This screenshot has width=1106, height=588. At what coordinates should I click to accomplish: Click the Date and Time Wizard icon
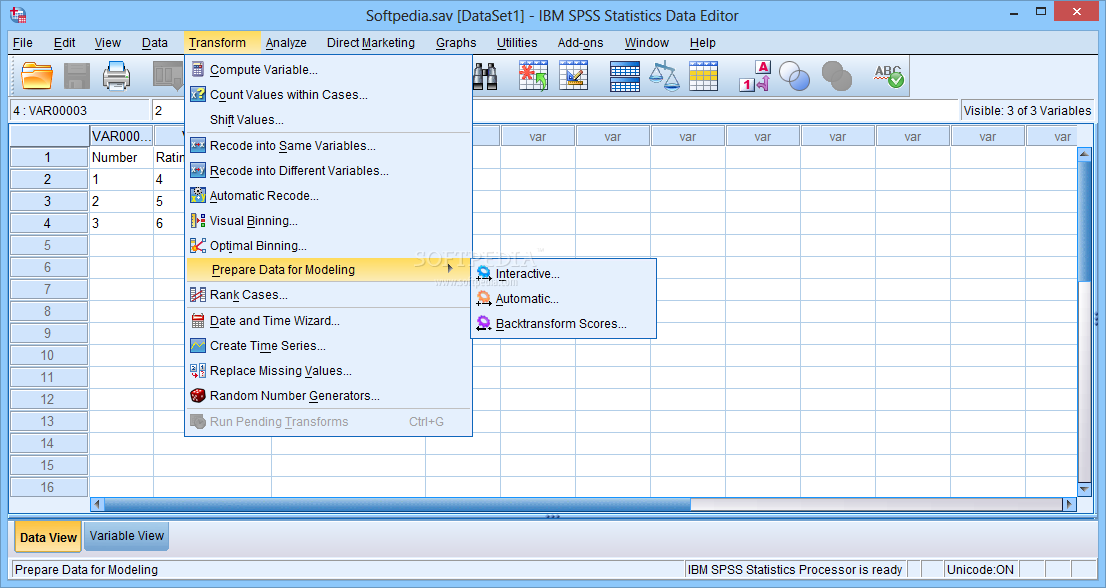point(198,321)
